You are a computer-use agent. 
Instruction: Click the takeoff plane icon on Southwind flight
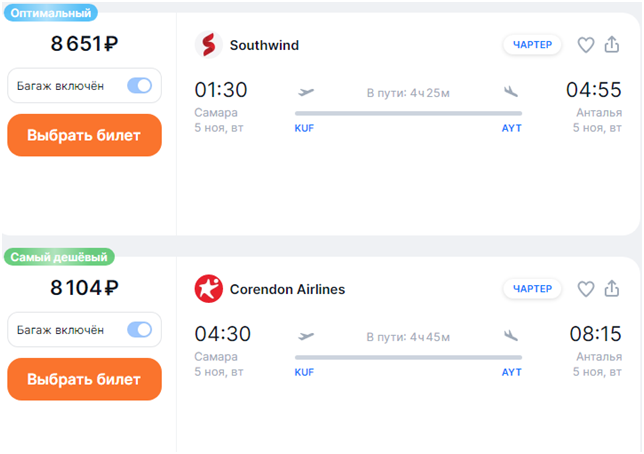[306, 92]
